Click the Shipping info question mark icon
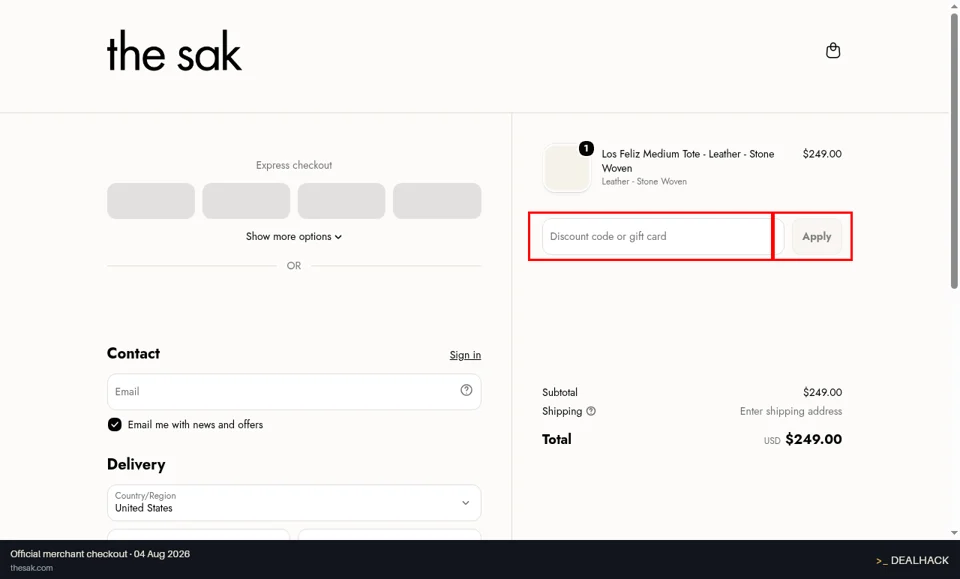 (x=591, y=411)
